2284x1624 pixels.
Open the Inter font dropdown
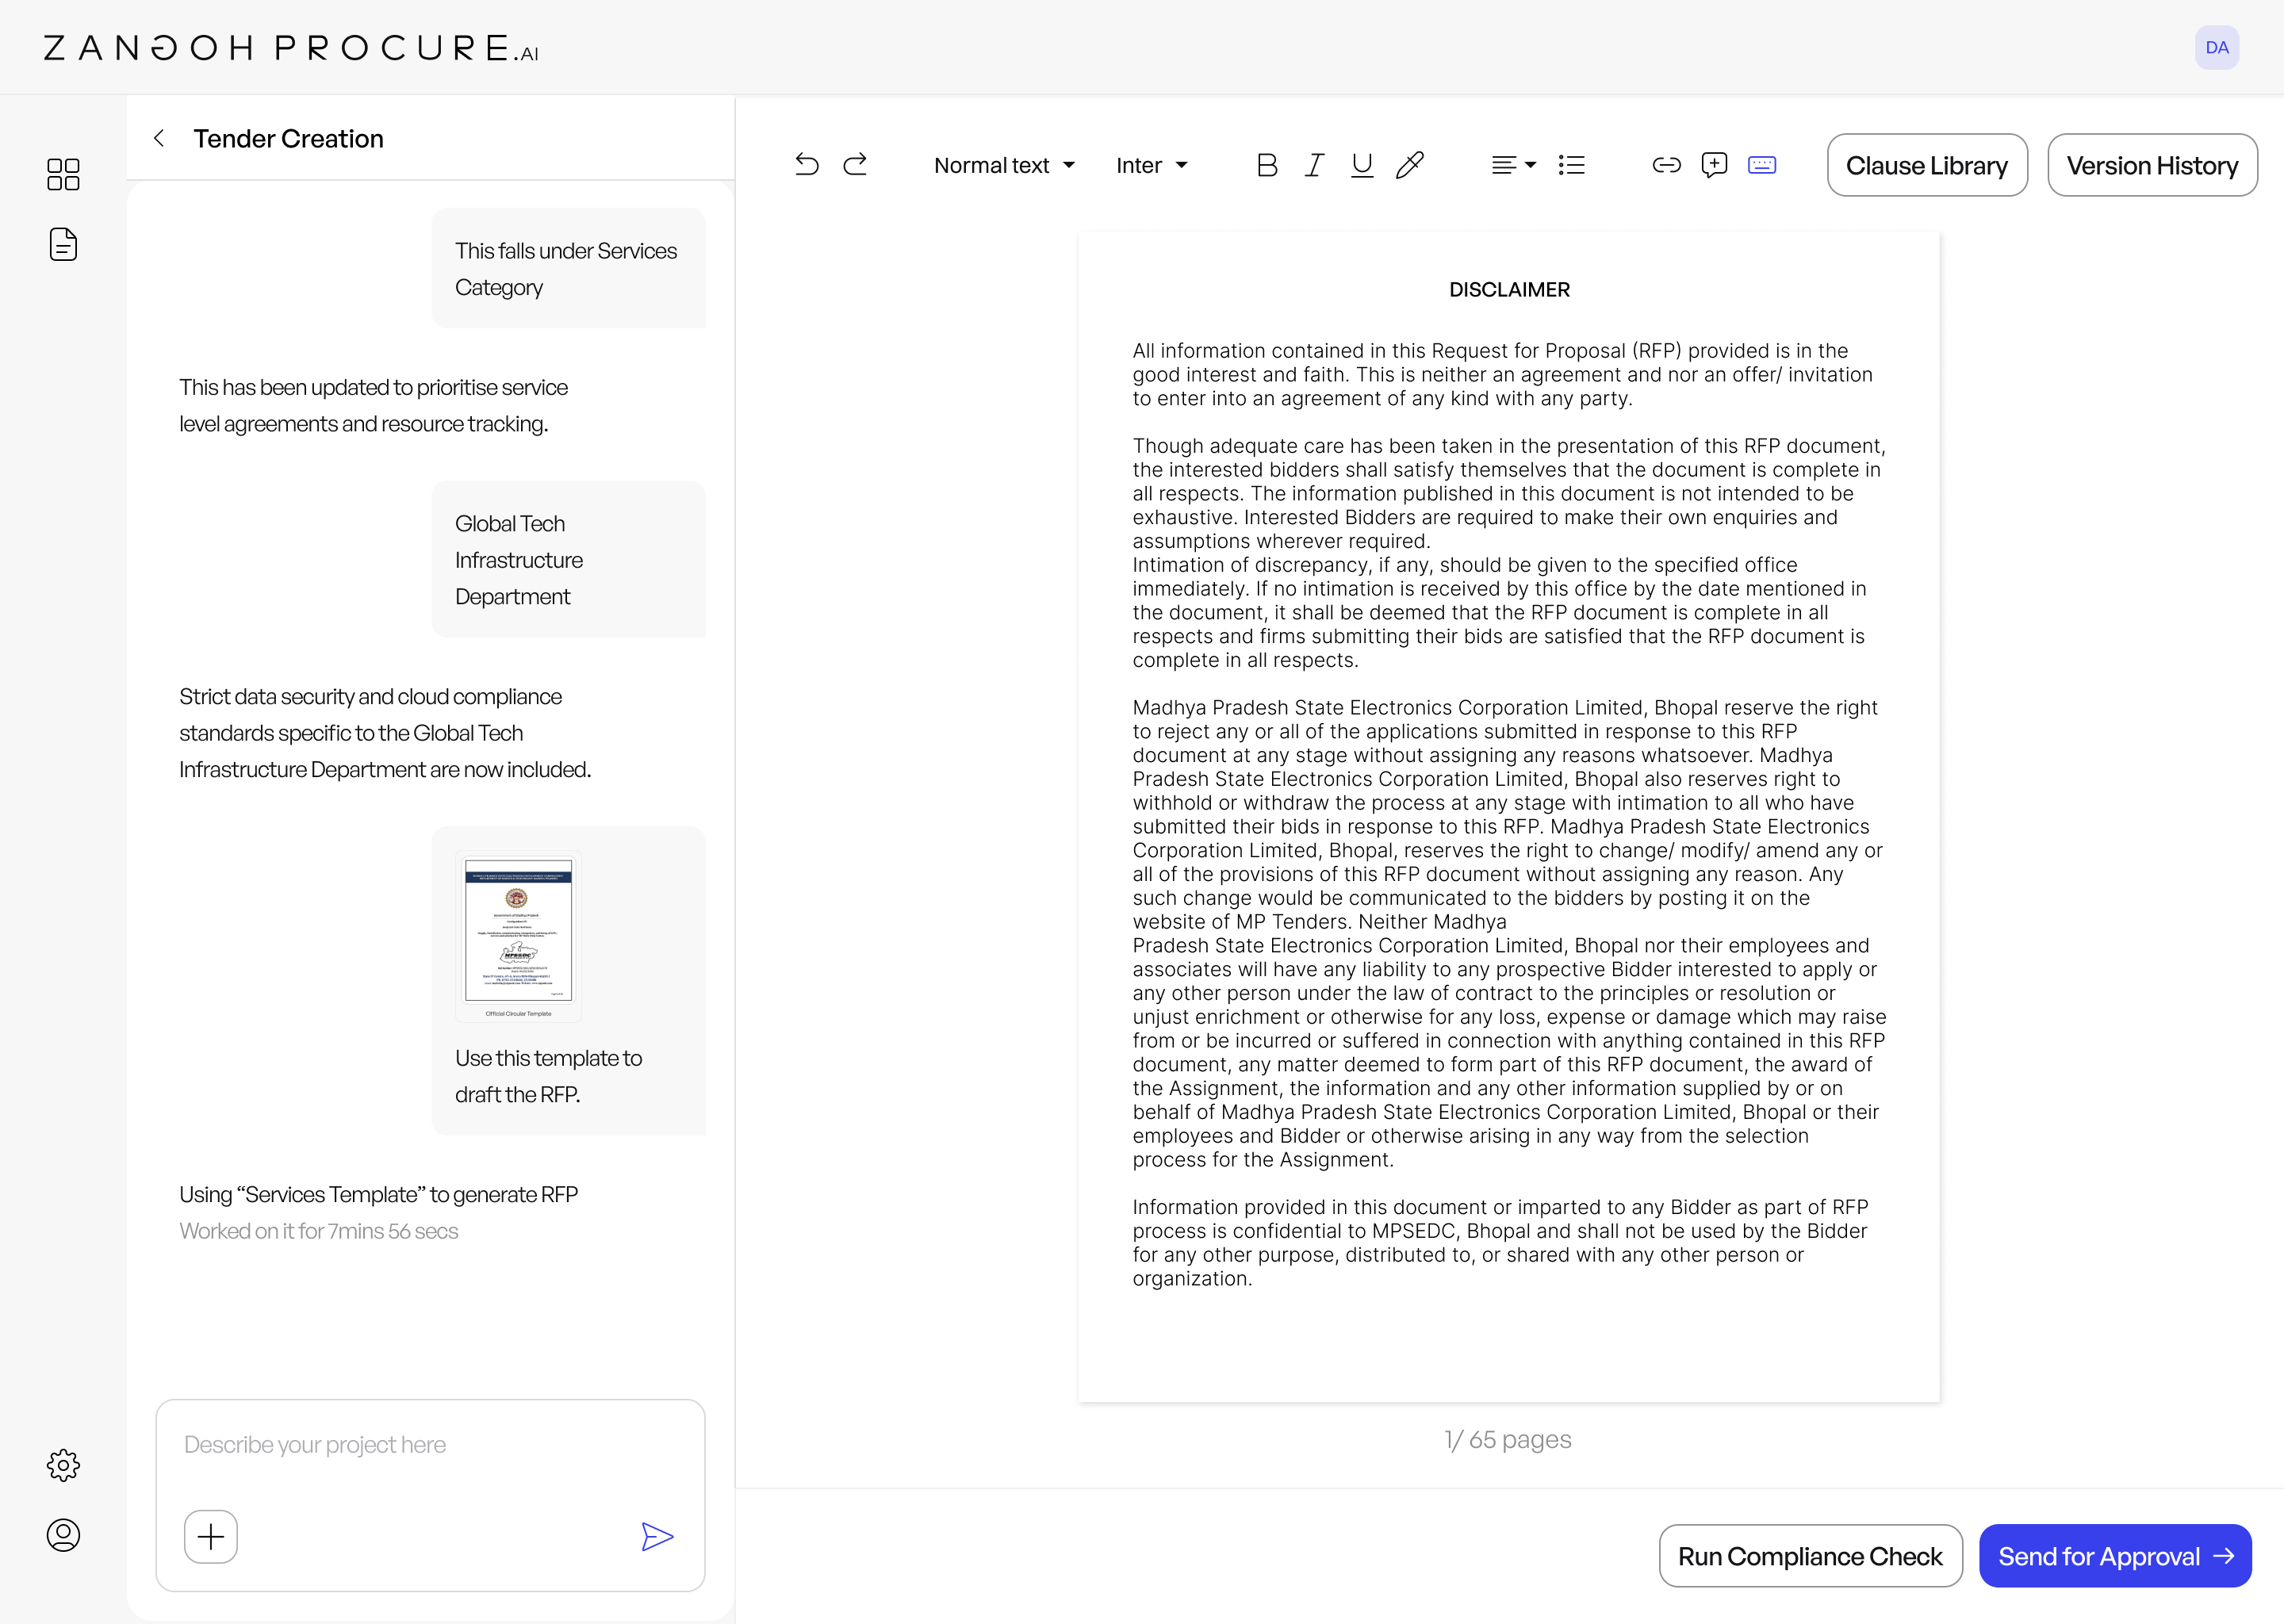(1152, 165)
